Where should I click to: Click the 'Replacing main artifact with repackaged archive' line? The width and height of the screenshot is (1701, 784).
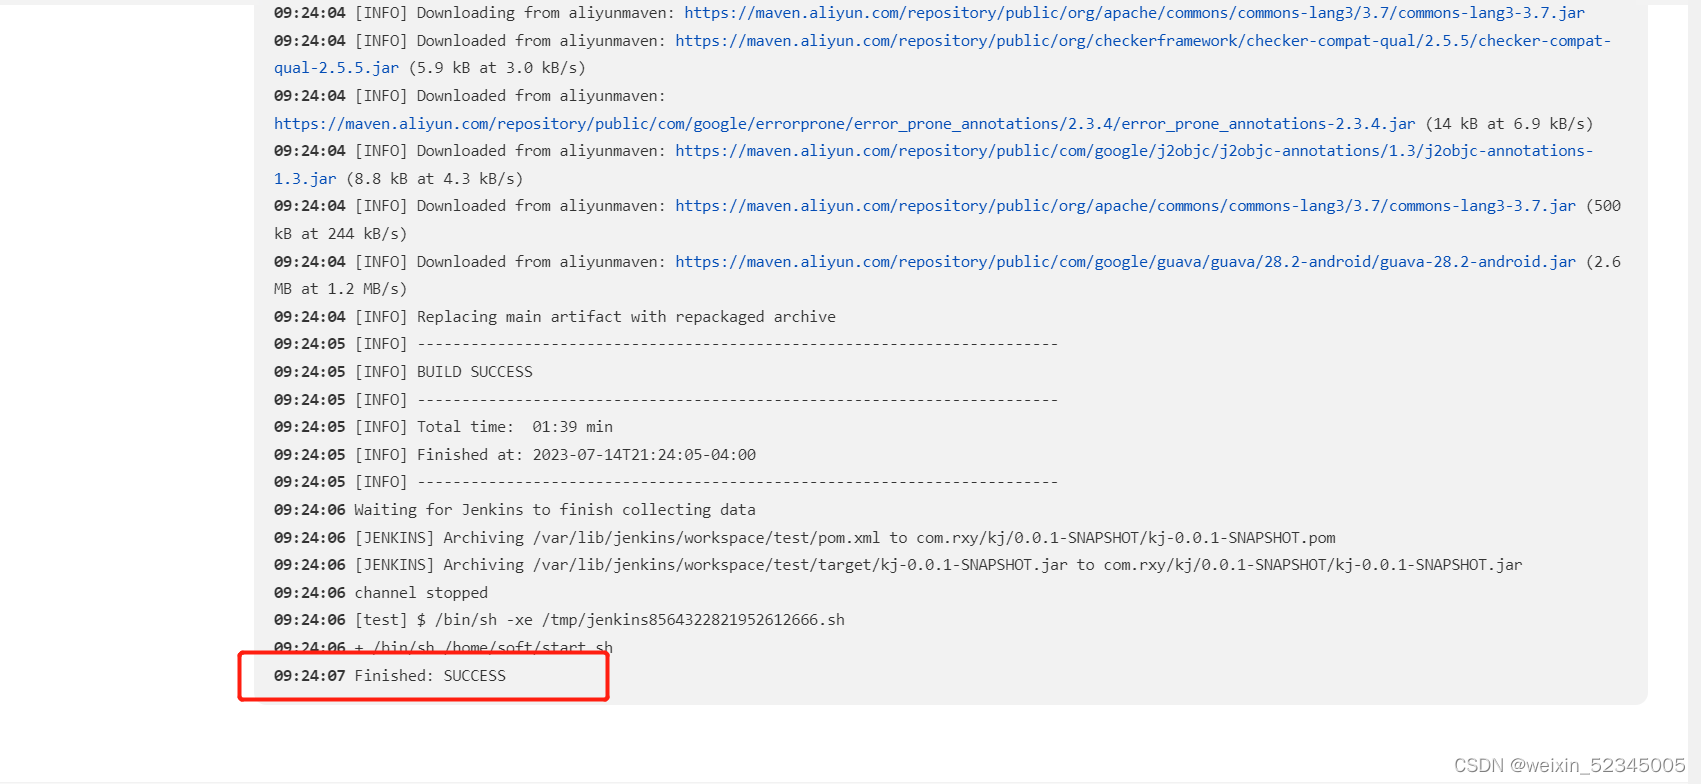(555, 317)
